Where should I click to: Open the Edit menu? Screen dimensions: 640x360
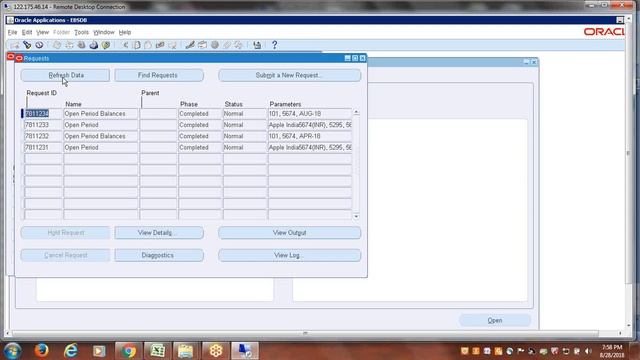click(x=27, y=32)
